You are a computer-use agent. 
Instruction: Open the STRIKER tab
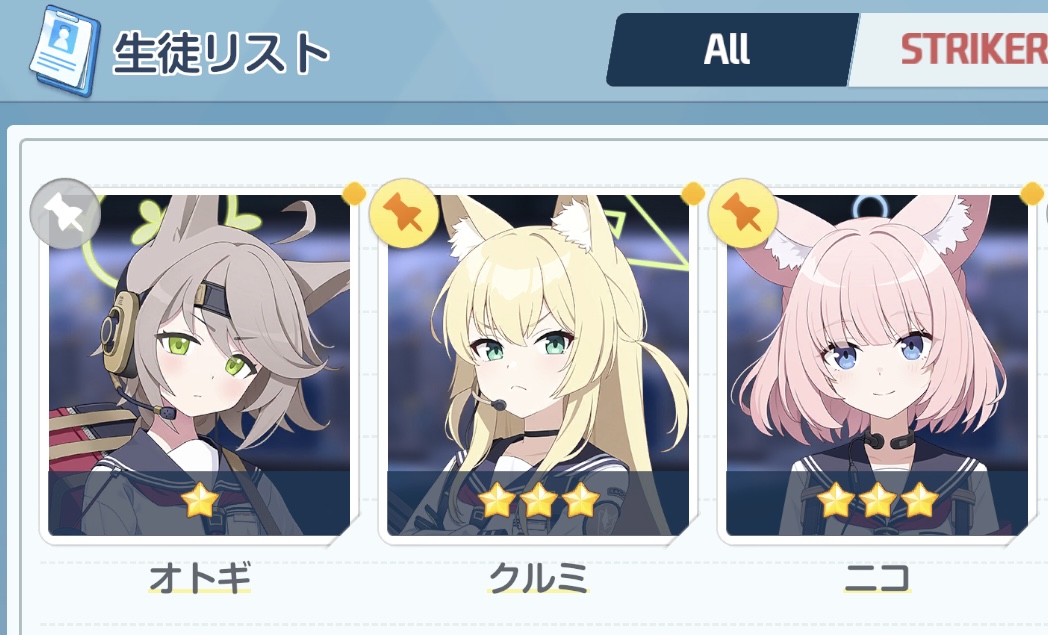[x=952, y=50]
